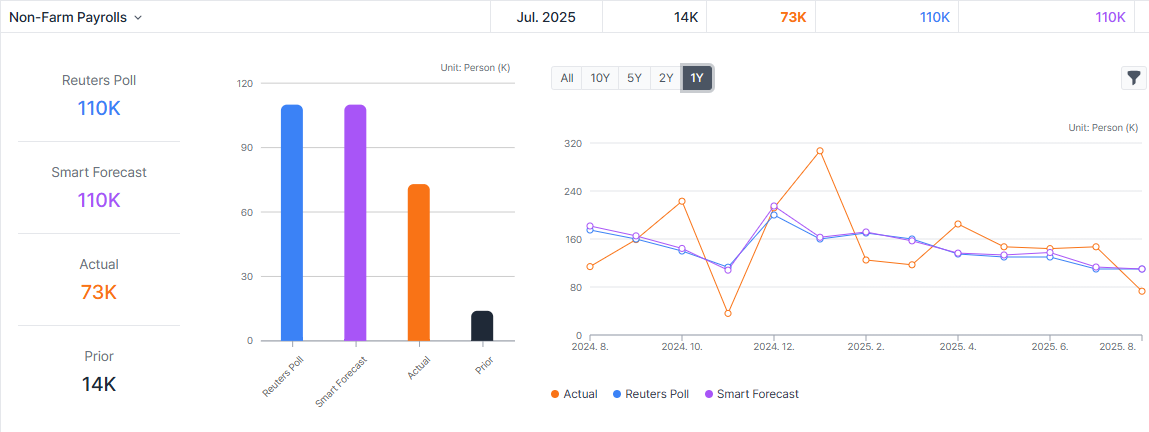Click the dark Prior bar
1149x432 pixels.
[x=482, y=326]
